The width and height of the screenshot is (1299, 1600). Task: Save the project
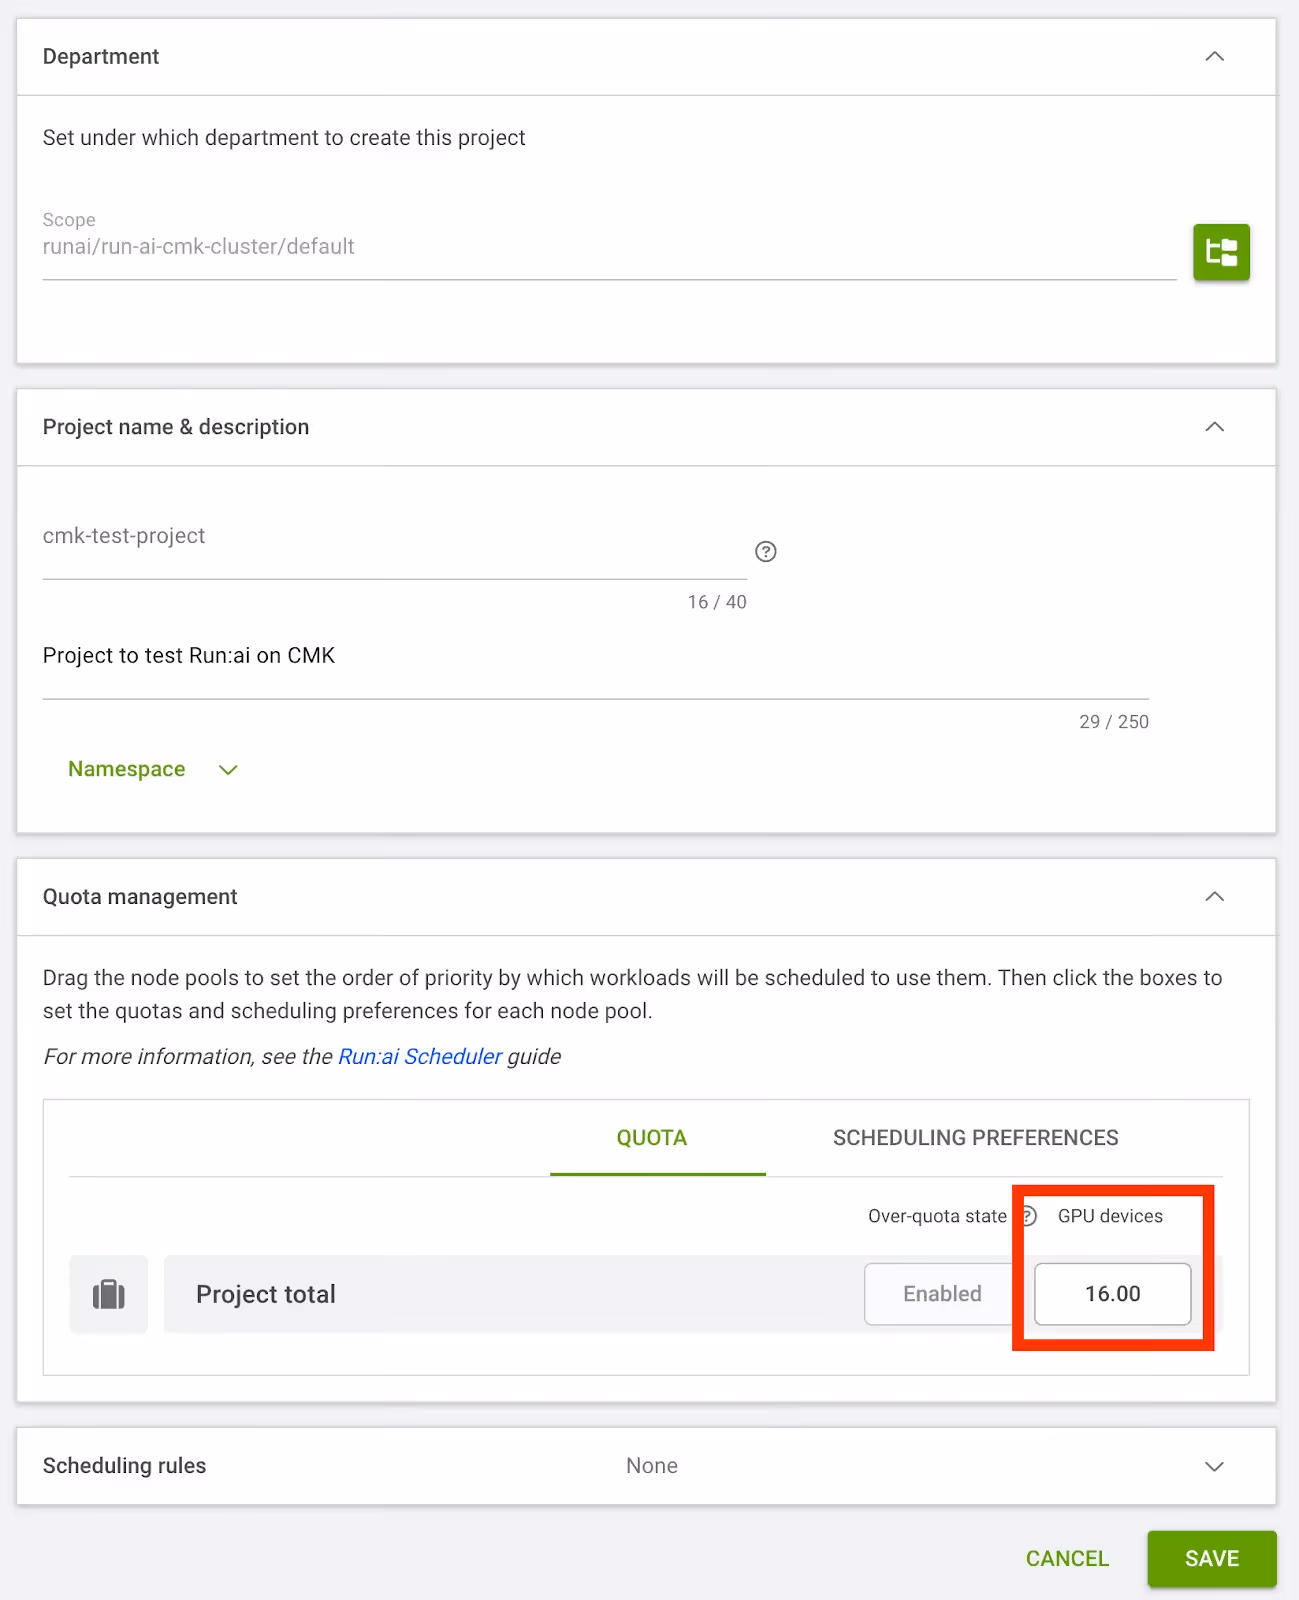[1212, 1559]
